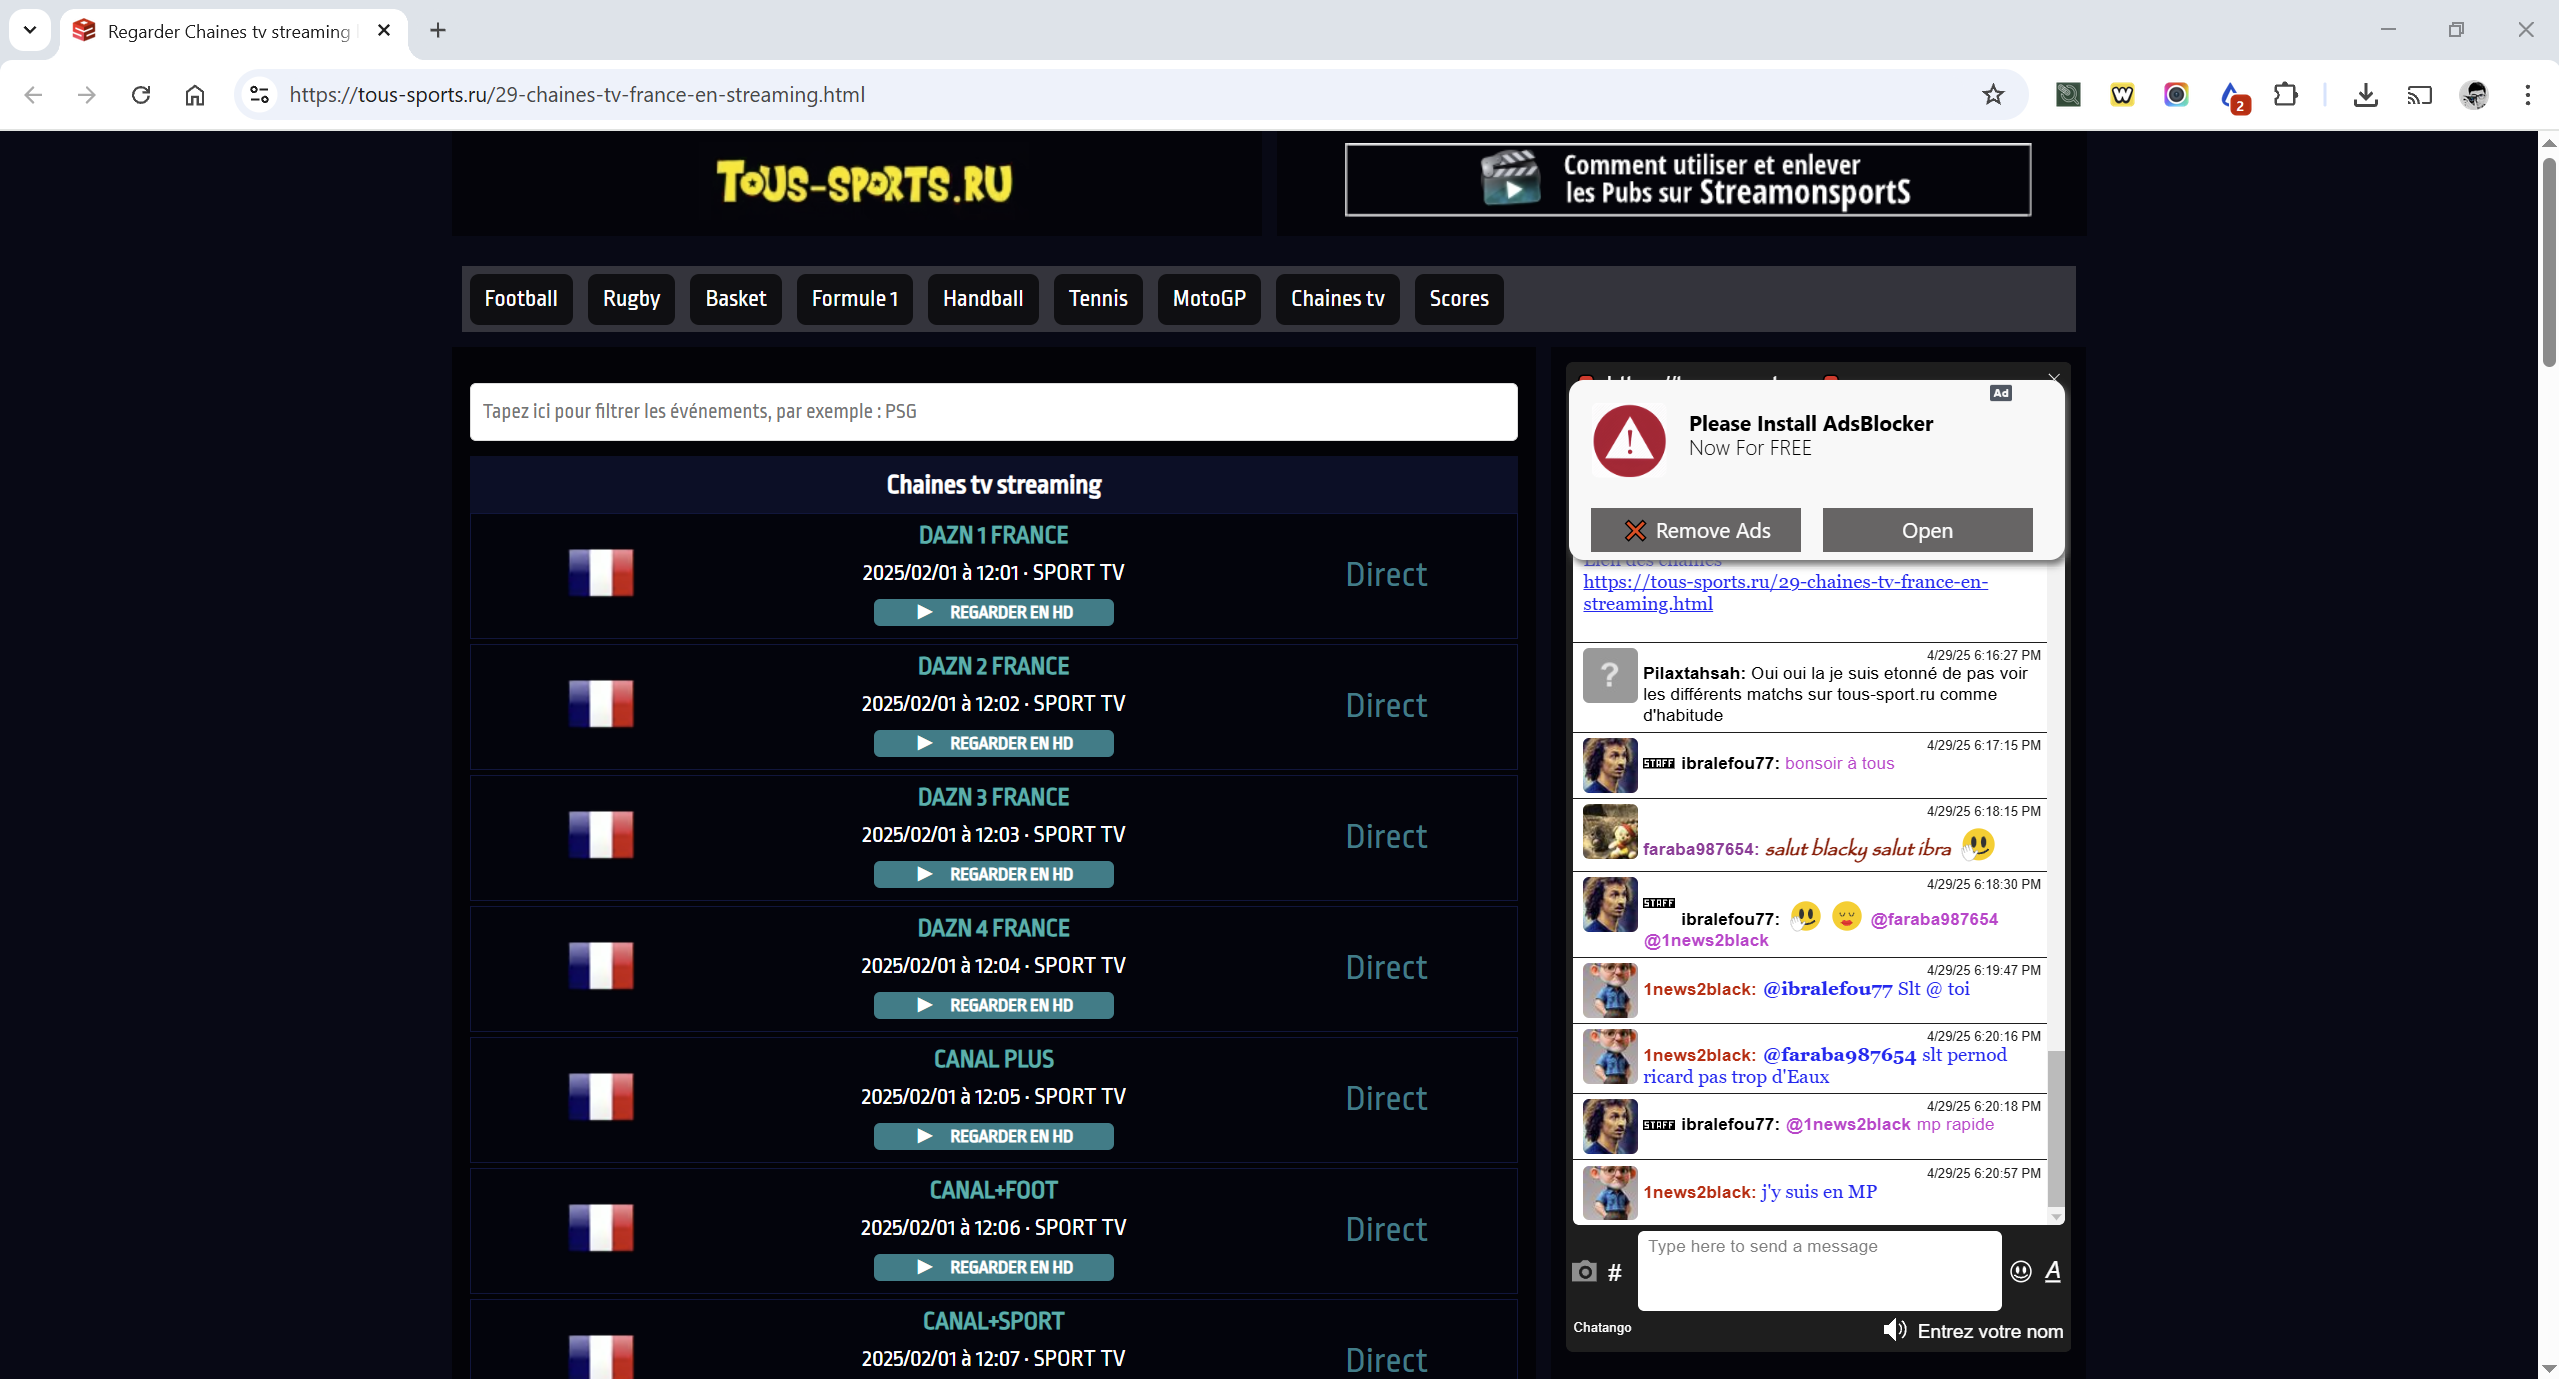Click ibralefou77 avatar on bonsoir à tous message
Viewport: 2559px width, 1379px height.
pos(1610,765)
